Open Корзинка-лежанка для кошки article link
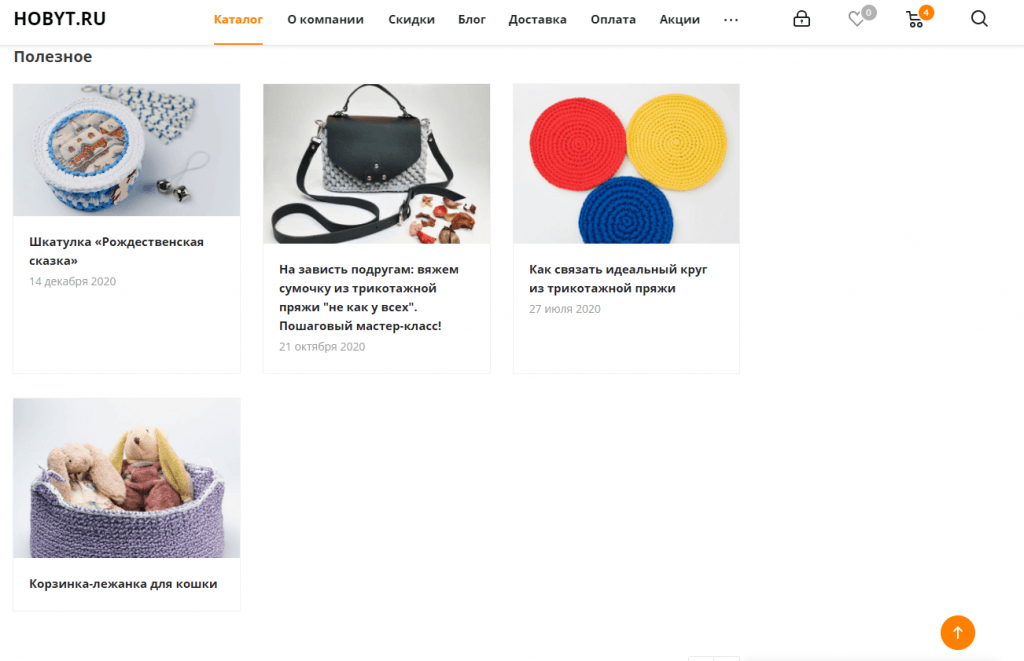Image resolution: width=1024 pixels, height=661 pixels. pos(123,584)
